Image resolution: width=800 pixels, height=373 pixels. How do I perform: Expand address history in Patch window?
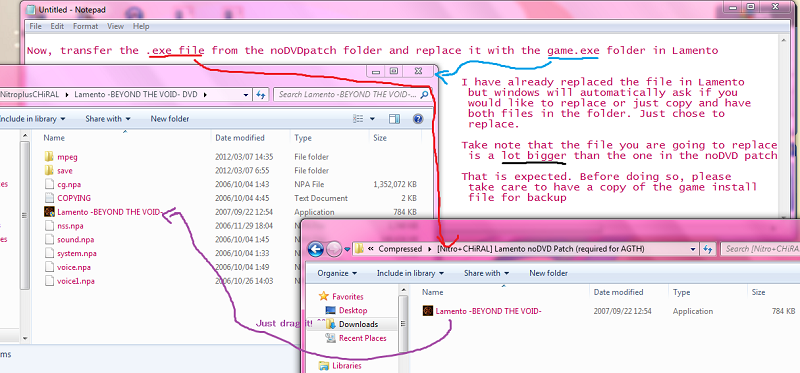(x=693, y=249)
